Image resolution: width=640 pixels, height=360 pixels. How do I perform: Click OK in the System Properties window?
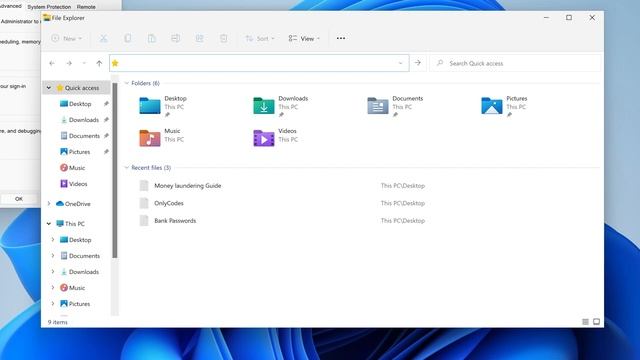pos(19,199)
